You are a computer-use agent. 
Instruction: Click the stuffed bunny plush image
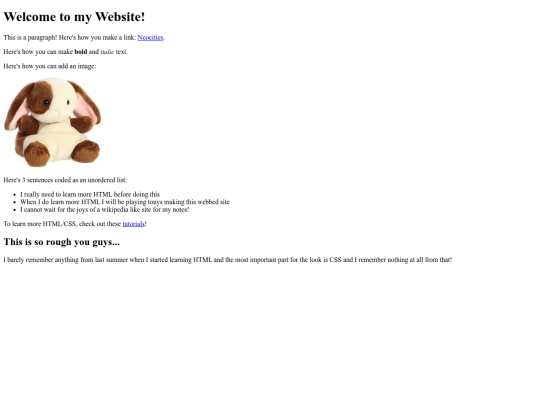point(52,123)
